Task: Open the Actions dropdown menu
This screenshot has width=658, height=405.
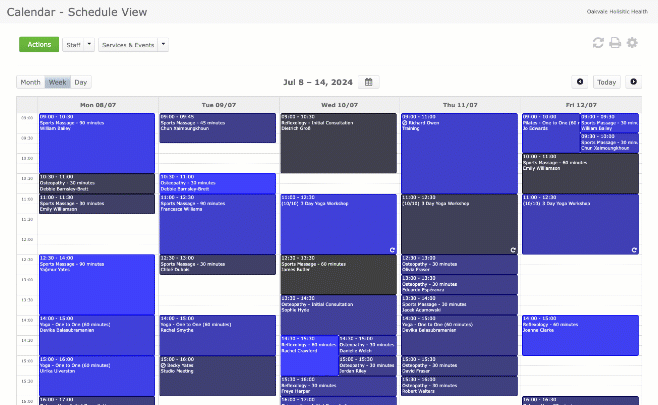Action: click(x=39, y=45)
